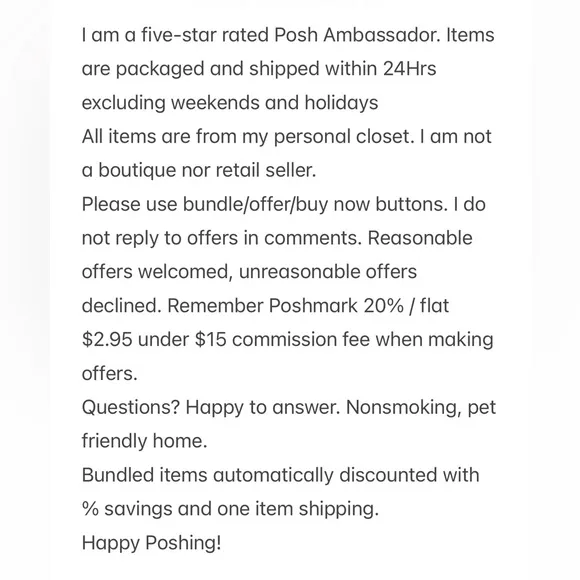Click the 'Please use bundle/offer/buy now buttons' line
The width and height of the screenshot is (580, 580).
(x=283, y=205)
